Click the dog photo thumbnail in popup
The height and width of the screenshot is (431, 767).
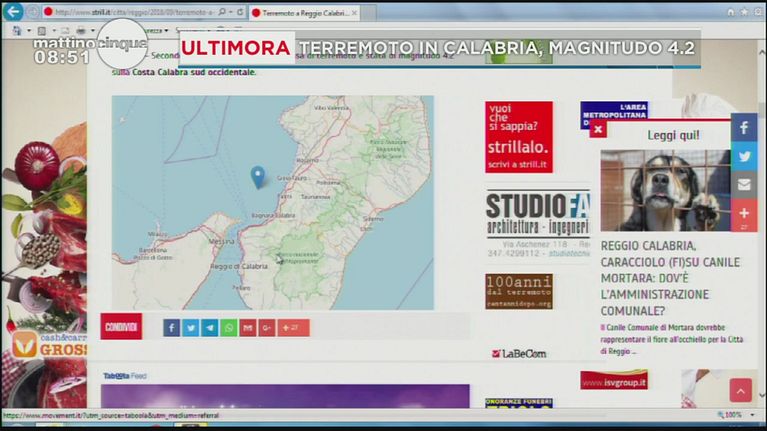pyautogui.click(x=665, y=190)
